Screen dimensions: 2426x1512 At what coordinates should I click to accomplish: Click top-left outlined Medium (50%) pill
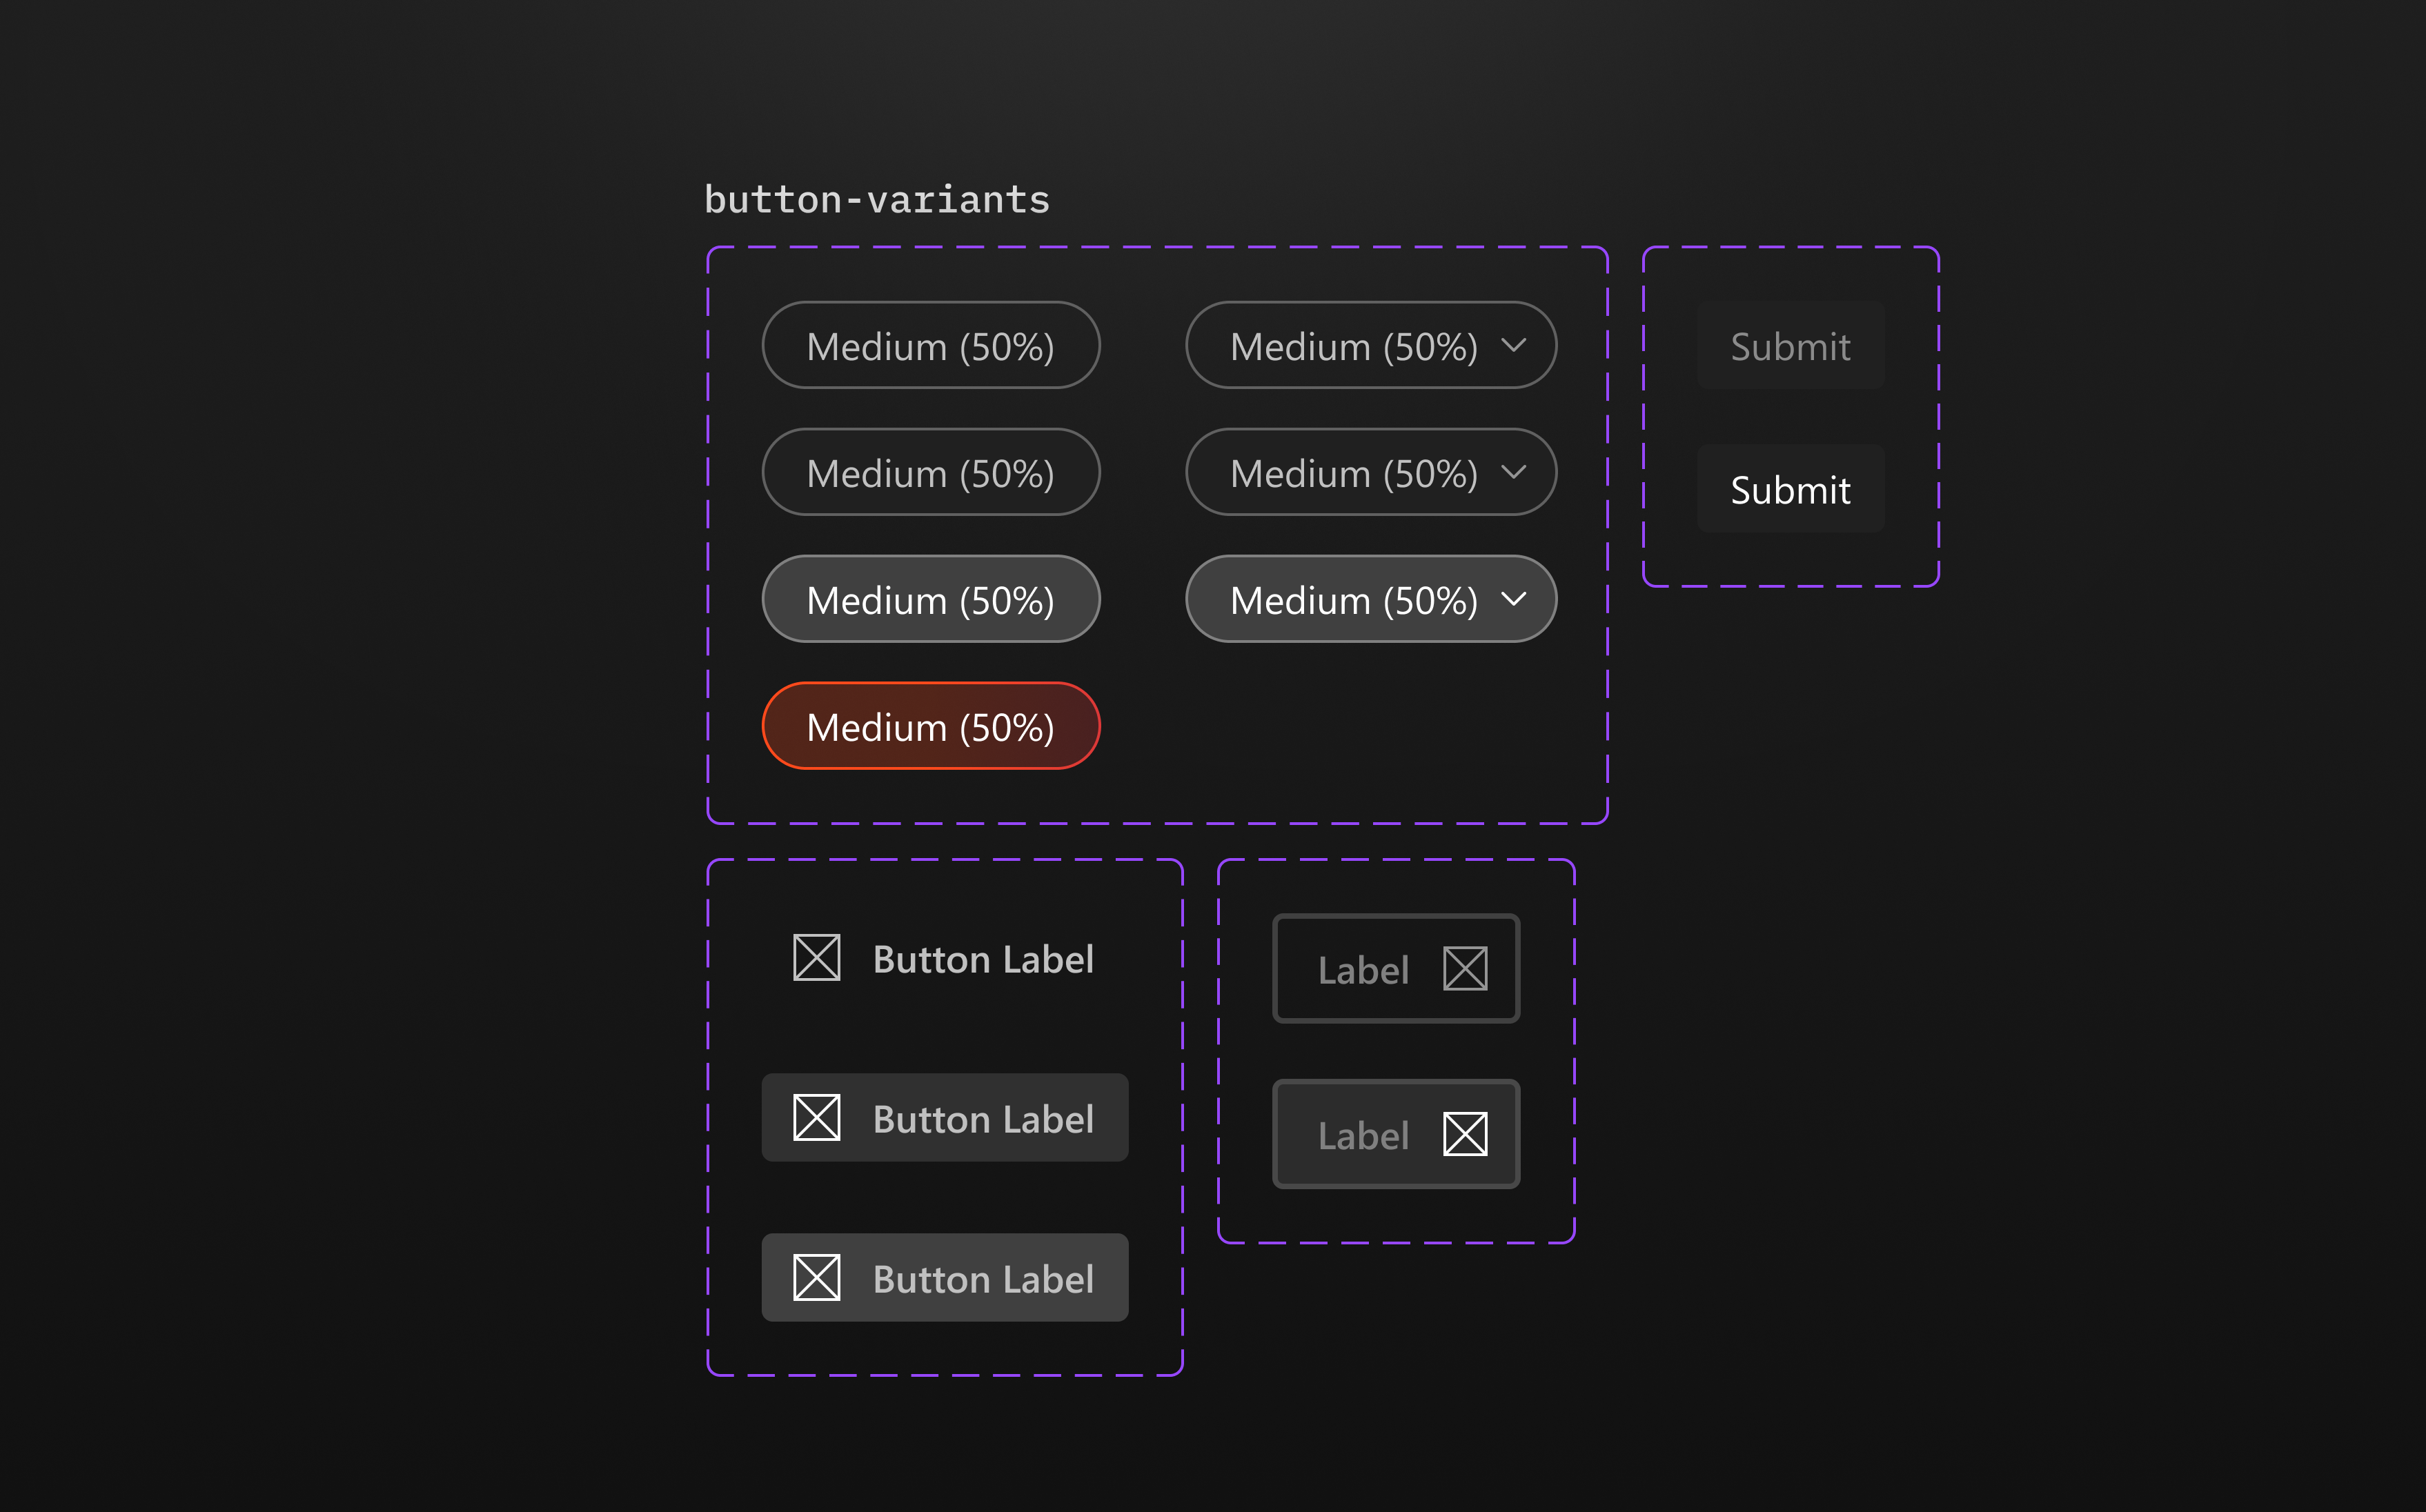tap(930, 346)
